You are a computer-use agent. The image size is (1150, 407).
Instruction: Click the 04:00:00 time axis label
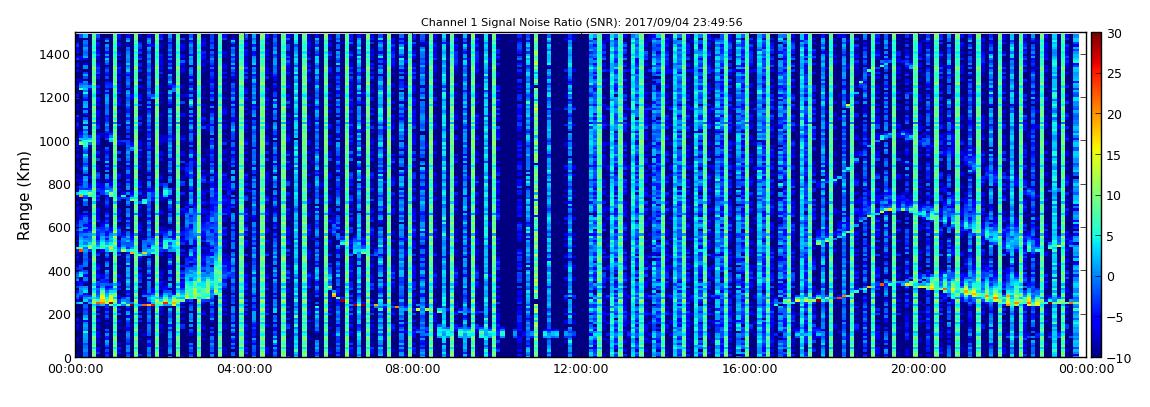click(243, 369)
